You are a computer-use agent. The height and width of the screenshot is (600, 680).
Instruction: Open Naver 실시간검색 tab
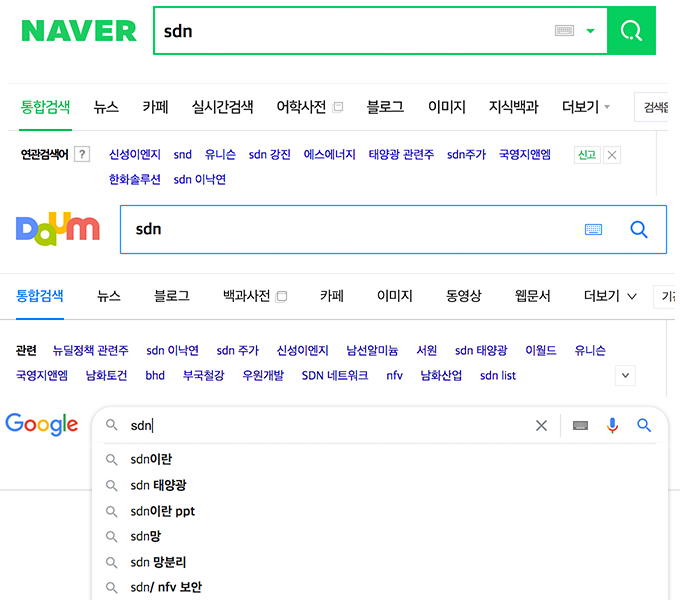(x=222, y=107)
